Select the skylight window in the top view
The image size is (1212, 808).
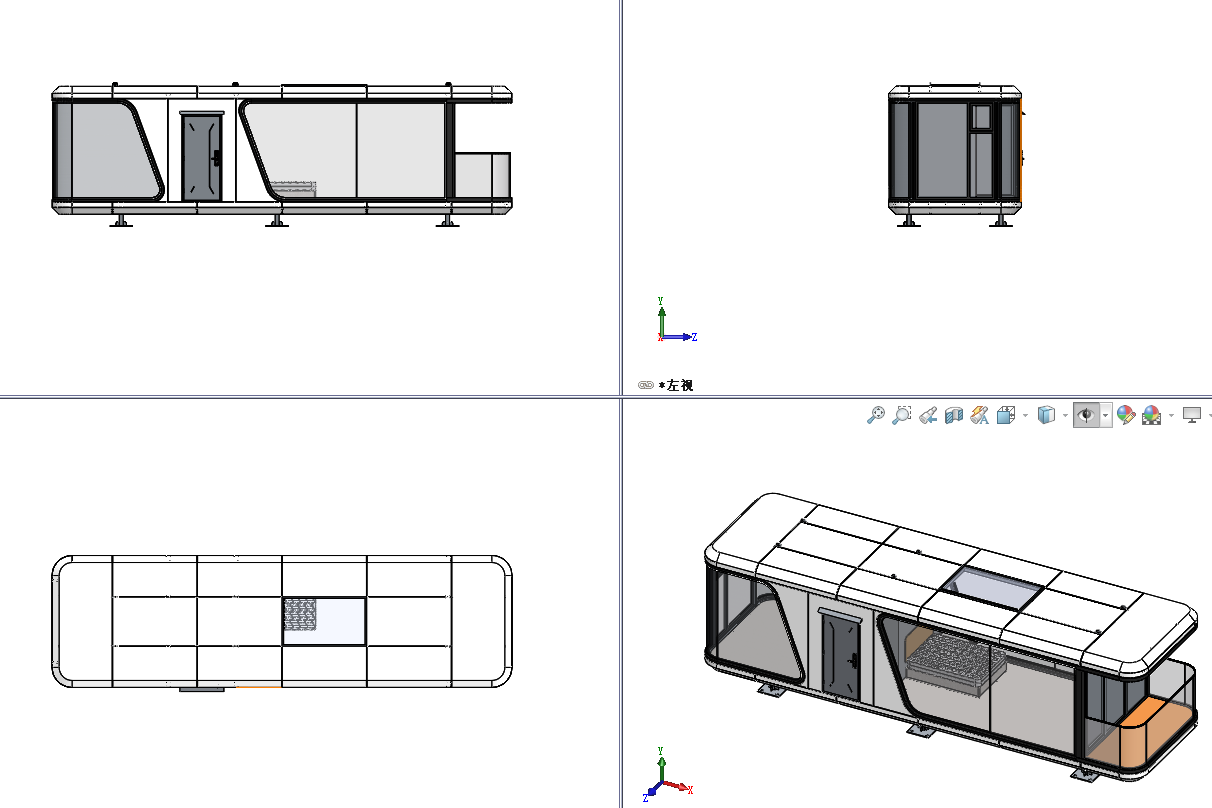click(324, 621)
